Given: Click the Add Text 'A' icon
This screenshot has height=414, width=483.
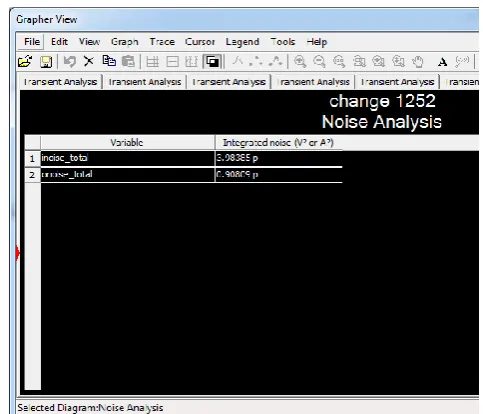Looking at the screenshot, I should coord(442,62).
